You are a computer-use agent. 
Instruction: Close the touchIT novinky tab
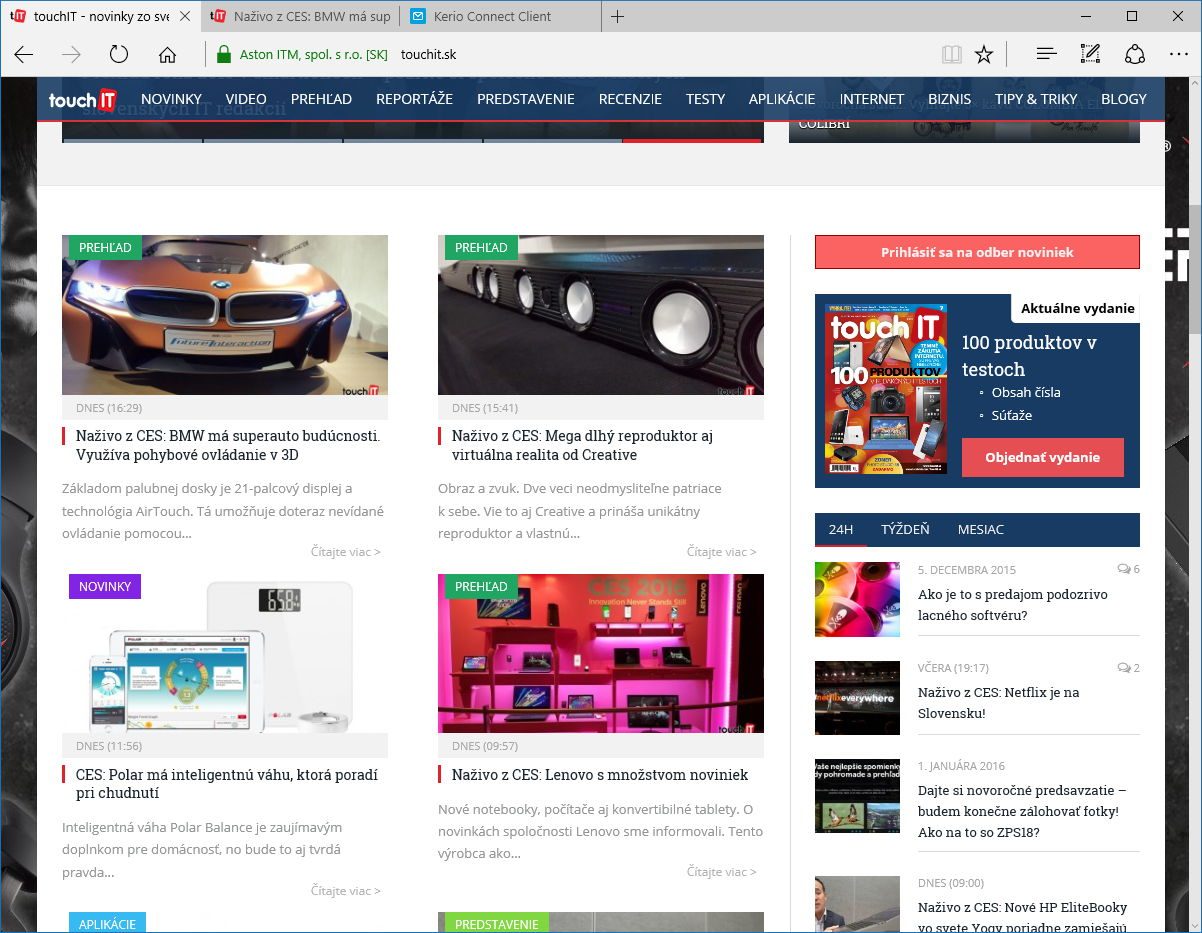[x=185, y=17]
